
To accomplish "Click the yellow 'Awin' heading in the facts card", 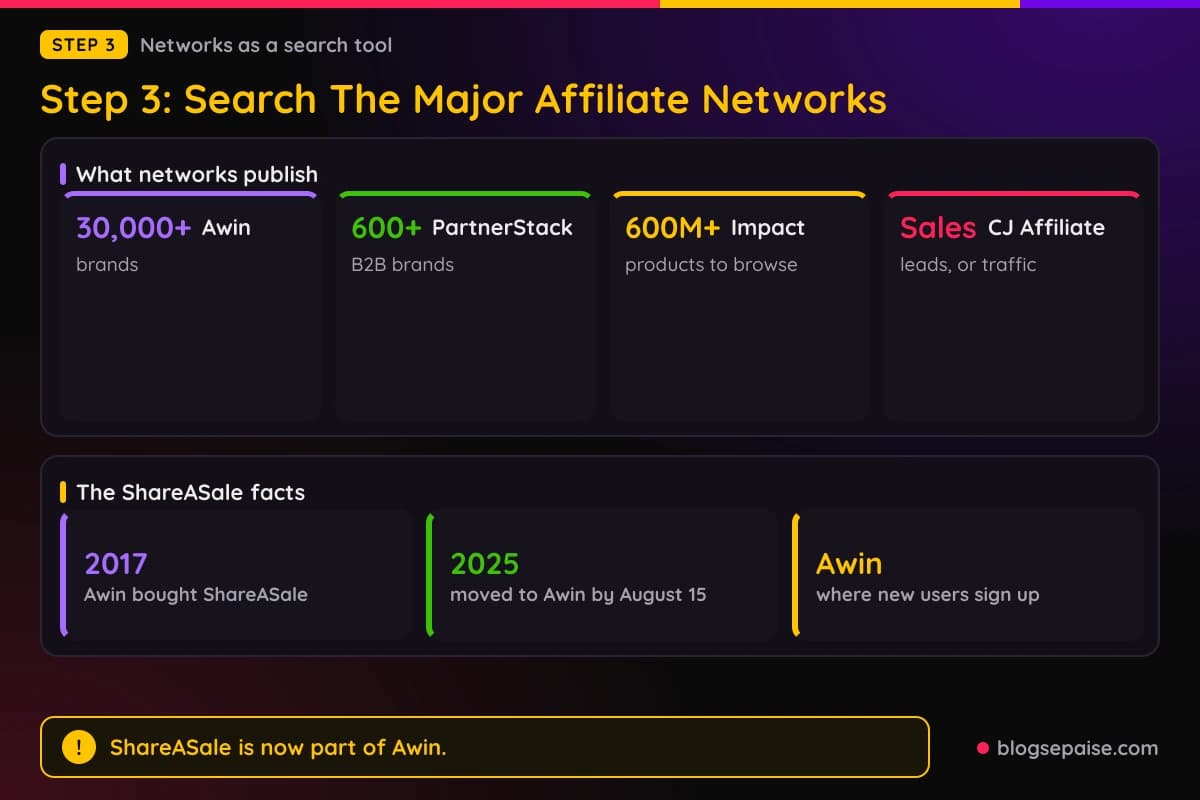I will (849, 564).
